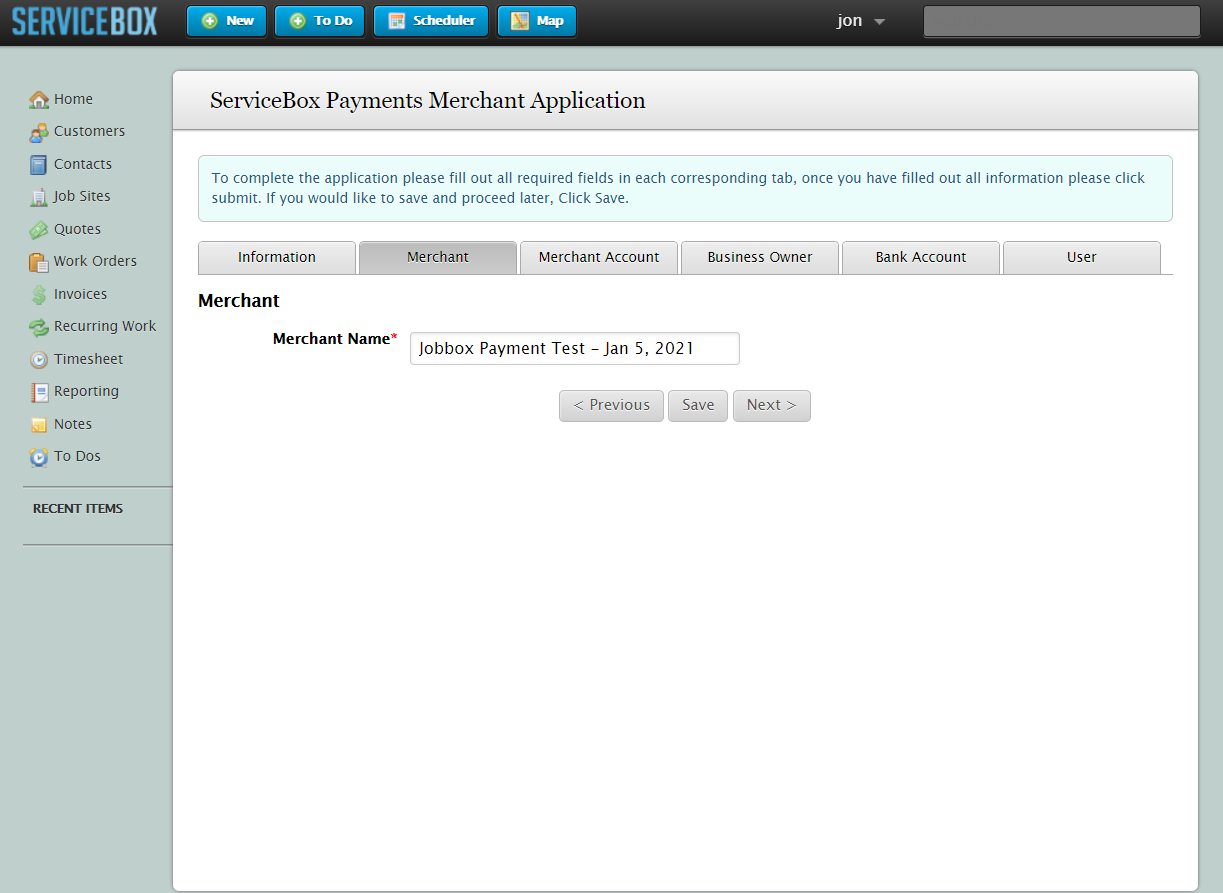Click the 'Merchant' section heading
Viewport: 1223px width, 893px height.
tap(239, 301)
